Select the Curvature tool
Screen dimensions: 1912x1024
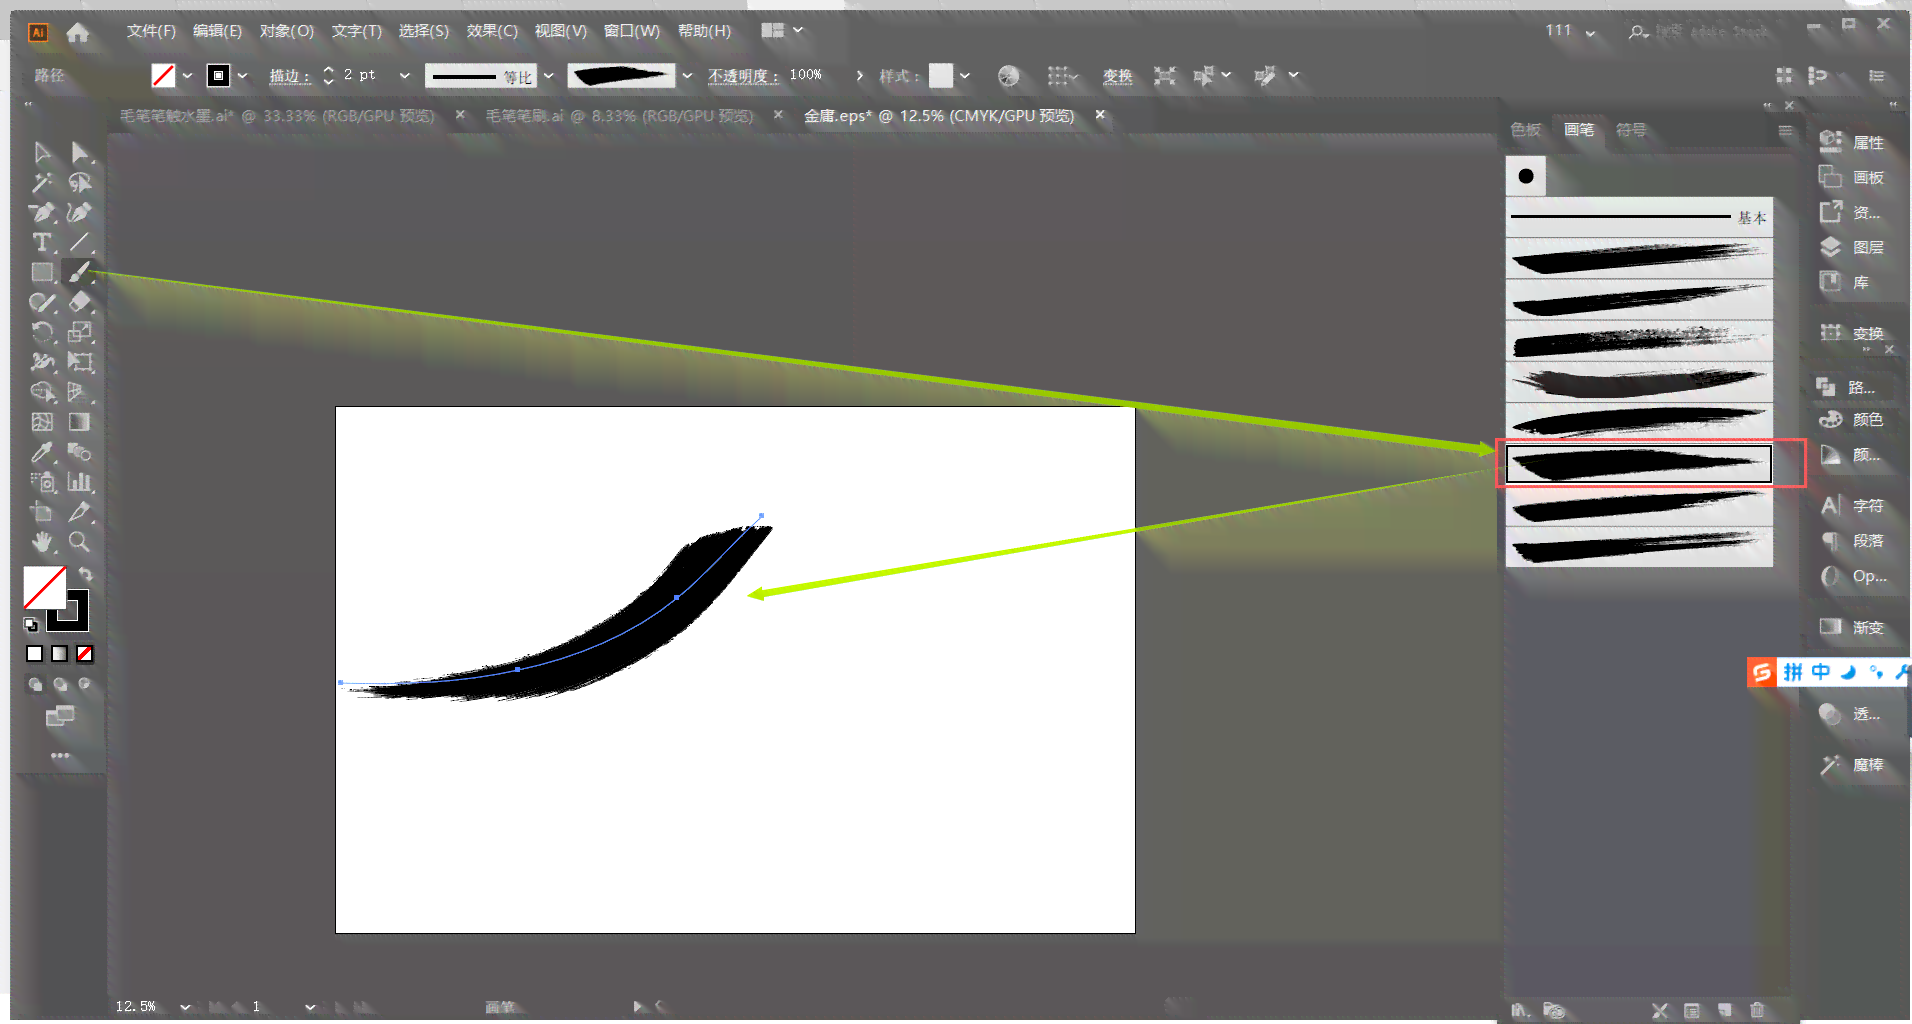[80, 212]
